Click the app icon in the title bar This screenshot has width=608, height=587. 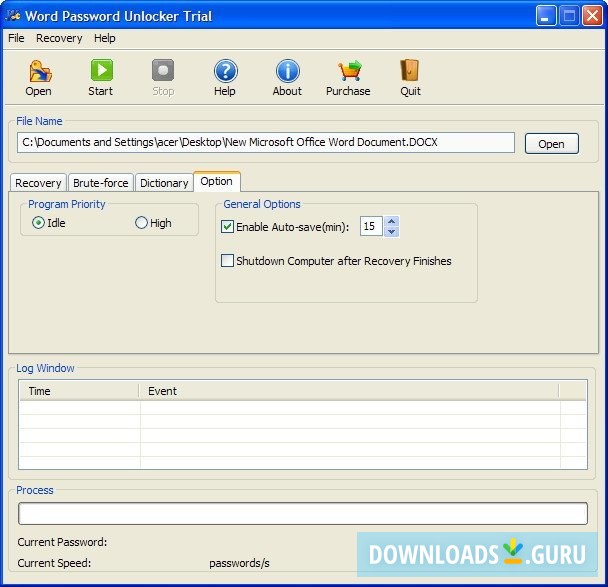point(13,16)
